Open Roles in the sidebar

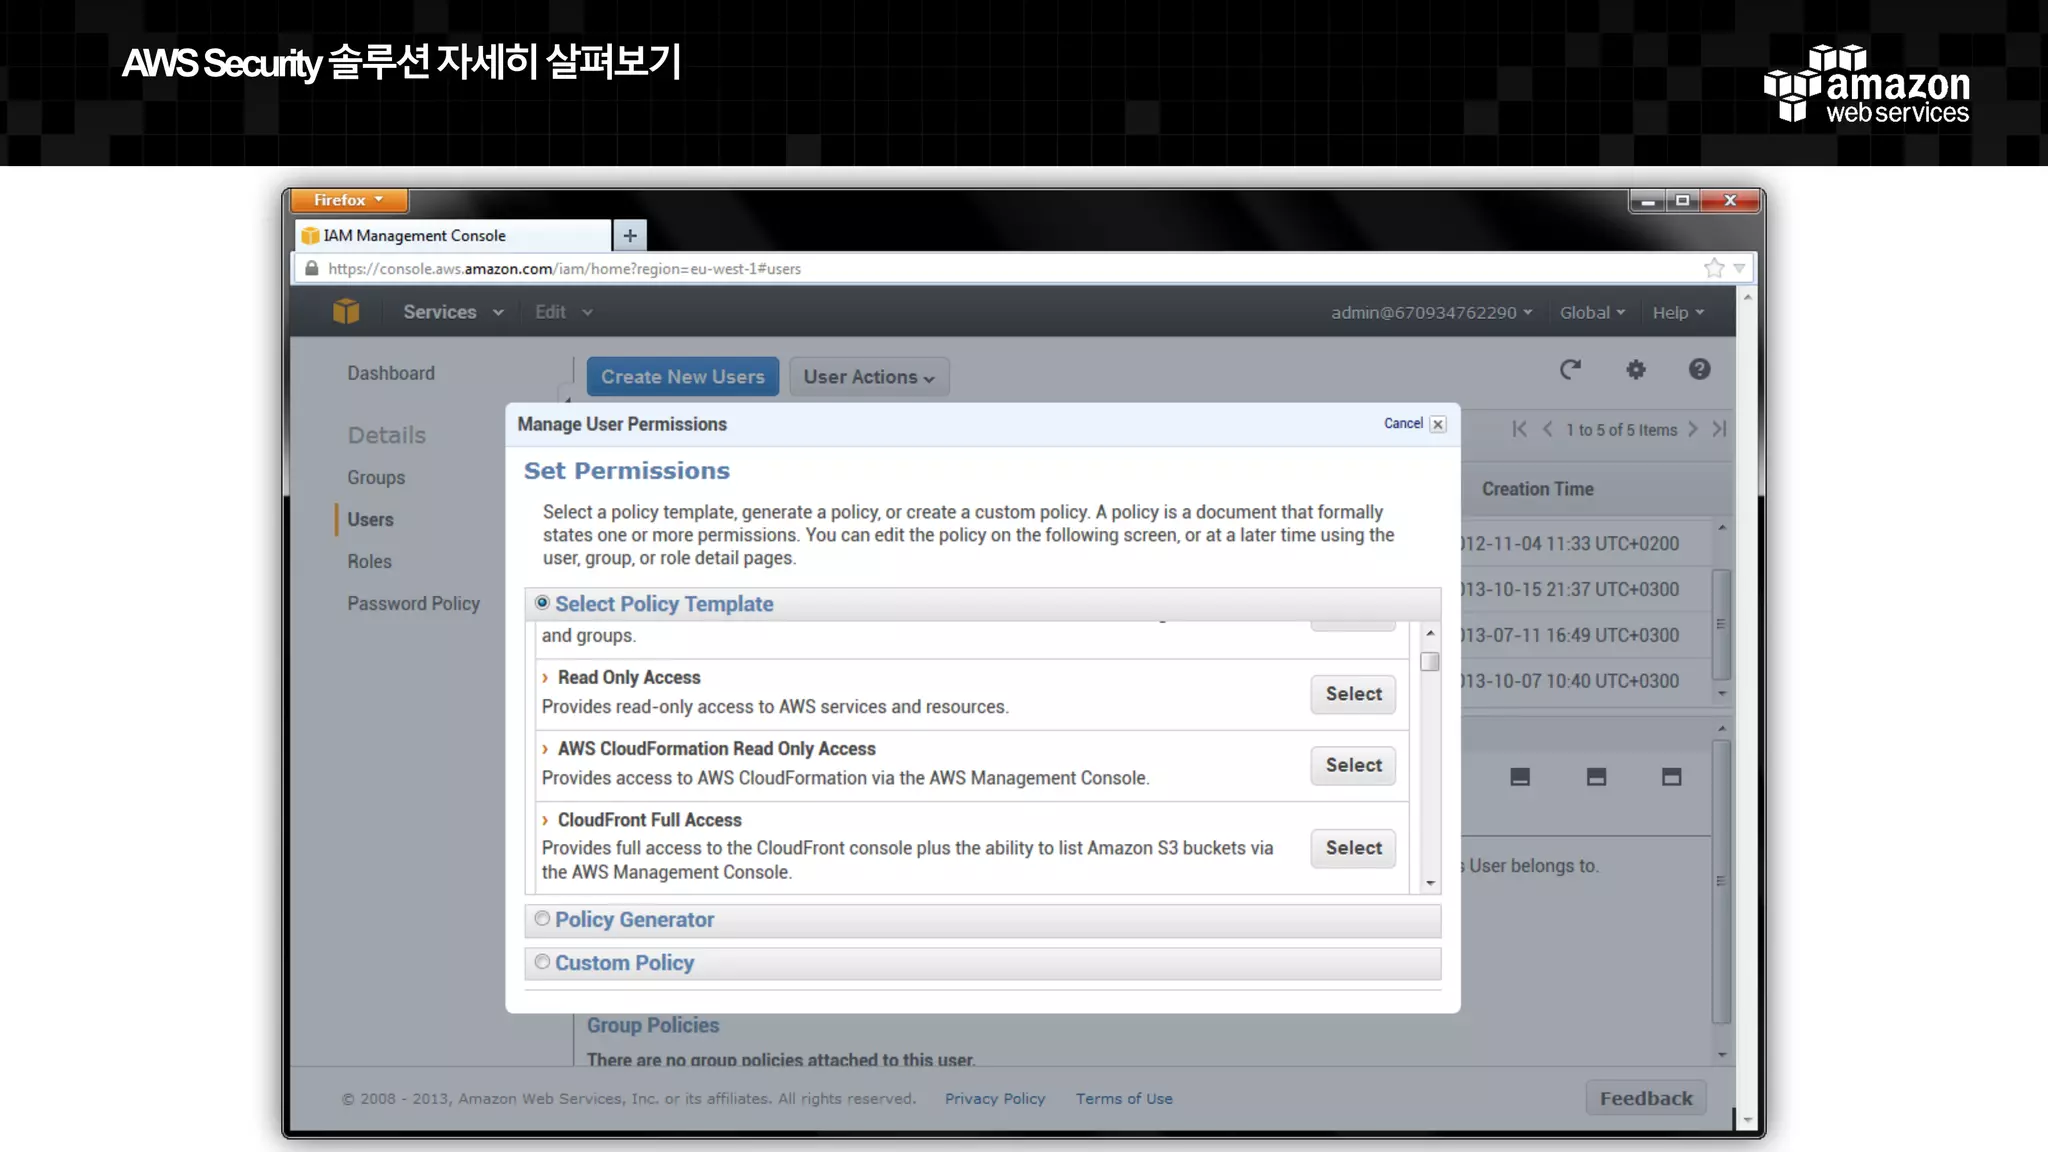369,562
